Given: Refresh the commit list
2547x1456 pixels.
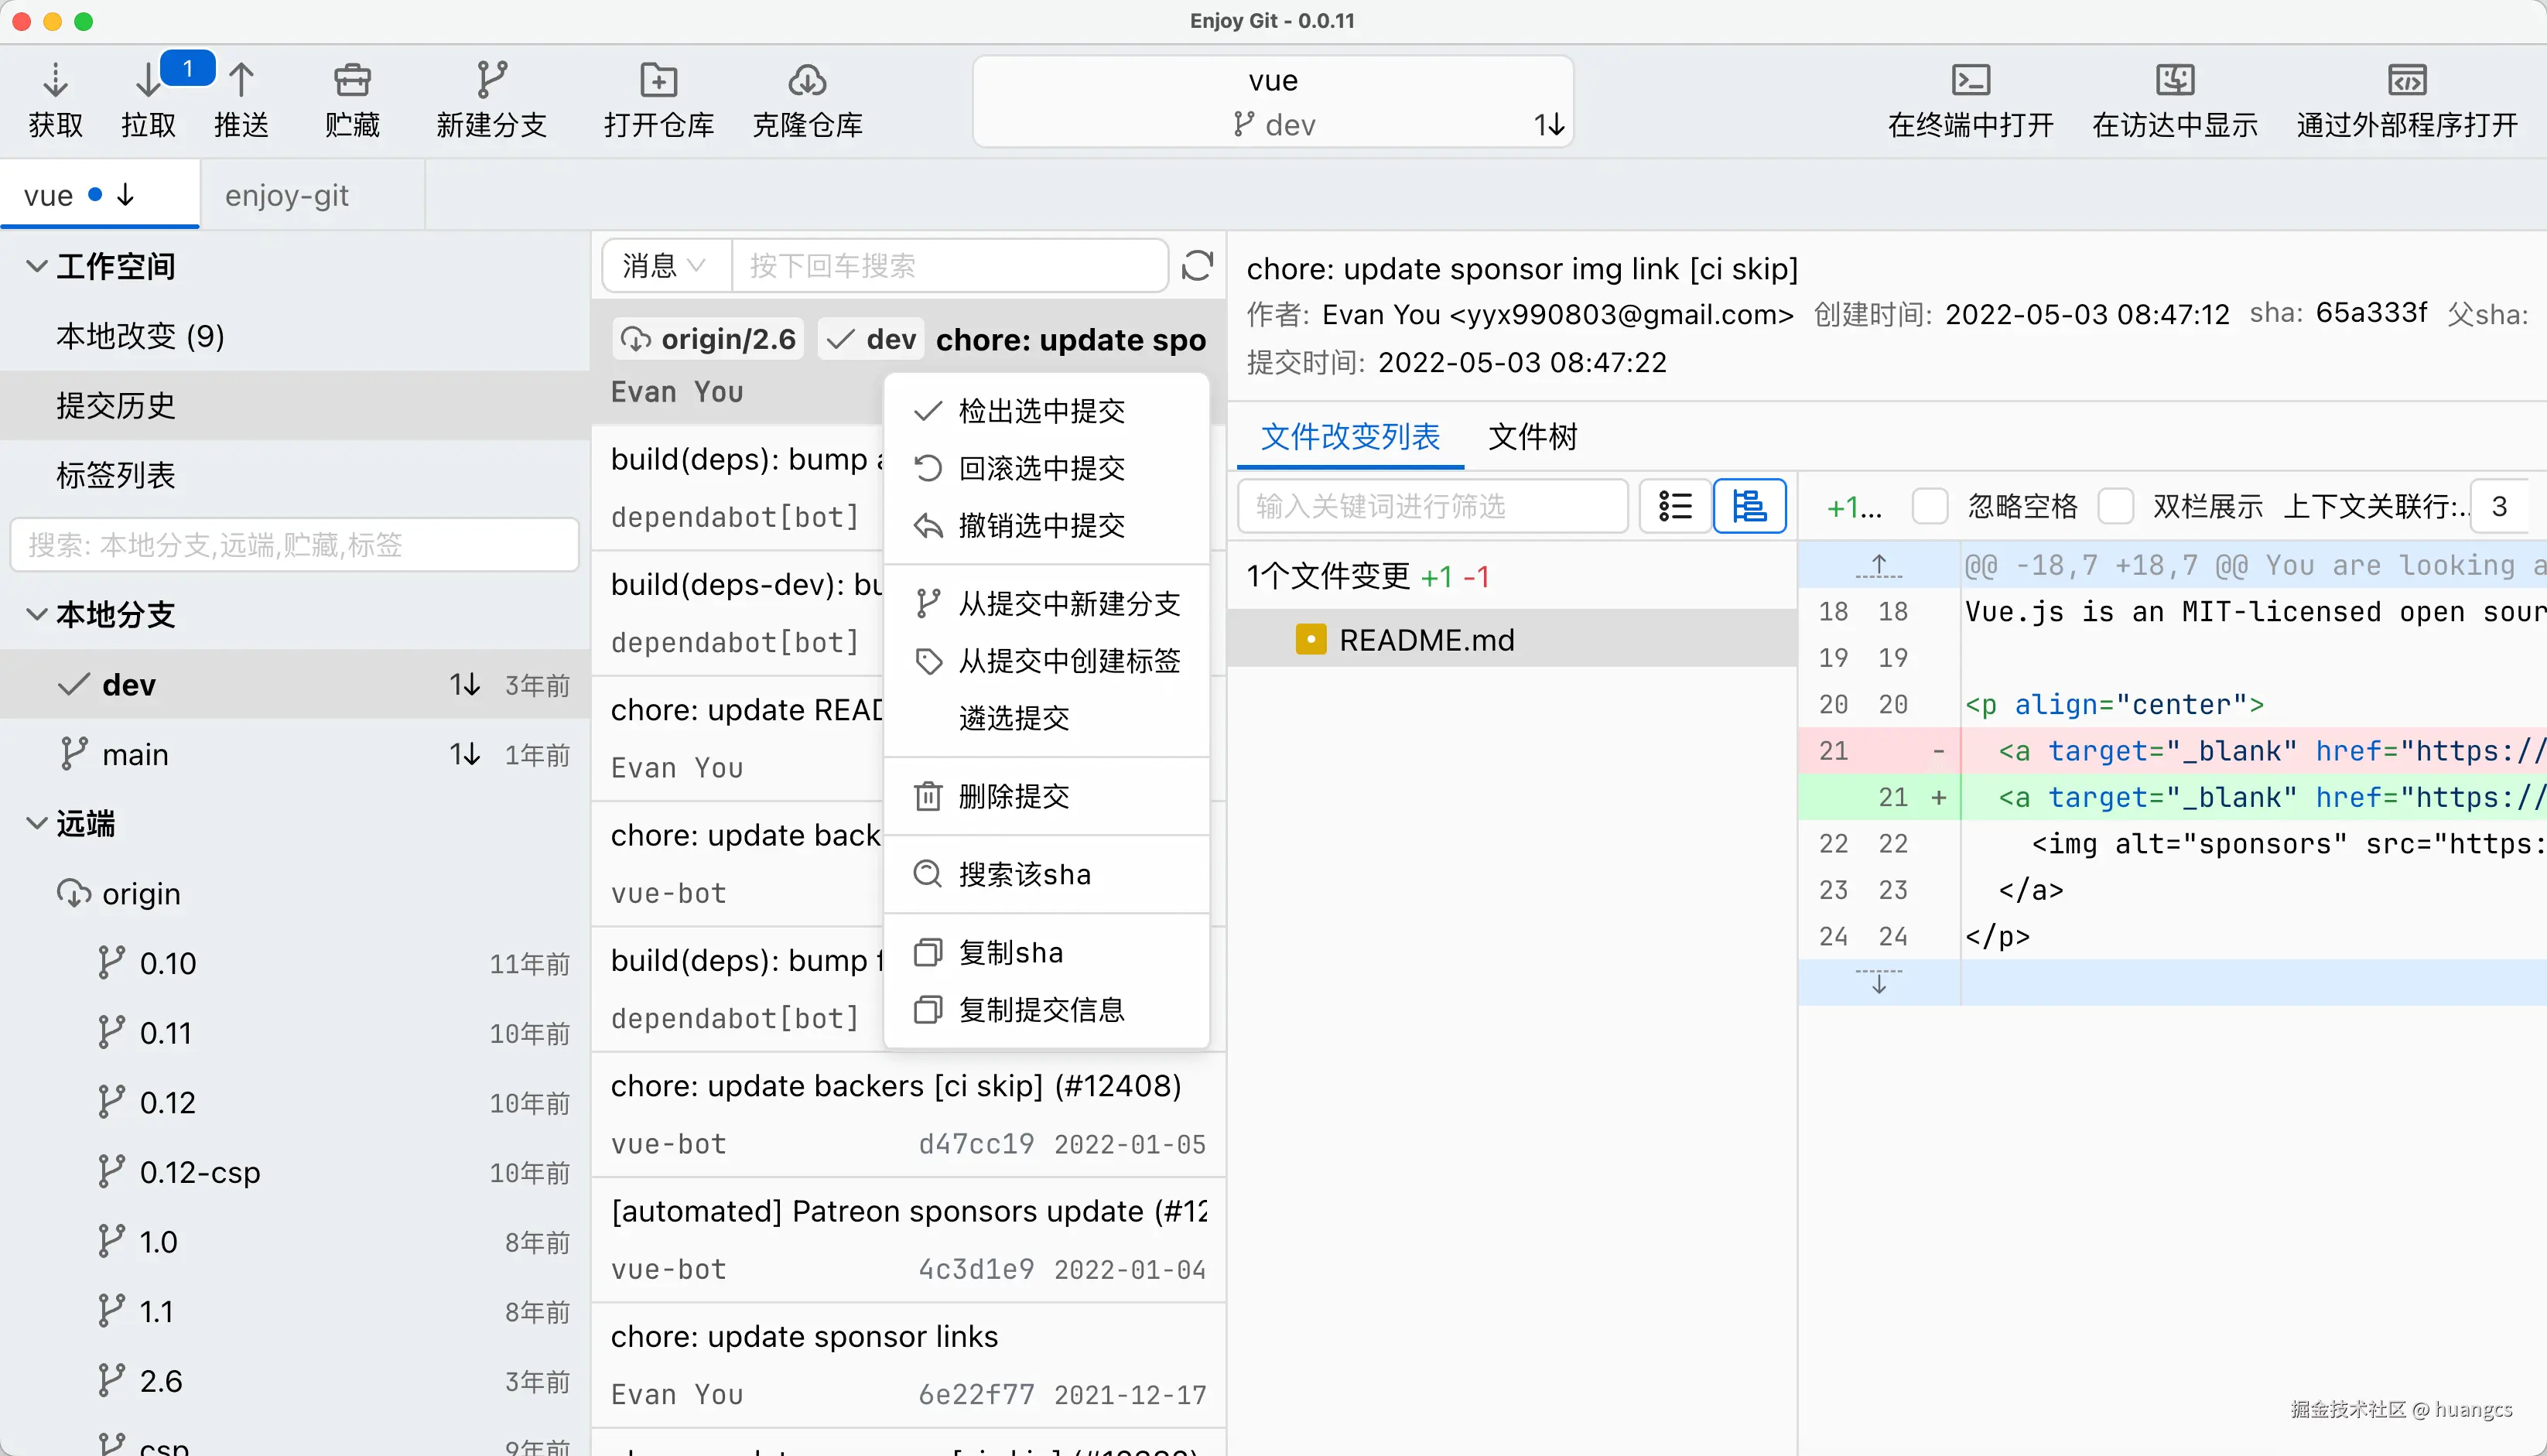Looking at the screenshot, I should click(1196, 265).
